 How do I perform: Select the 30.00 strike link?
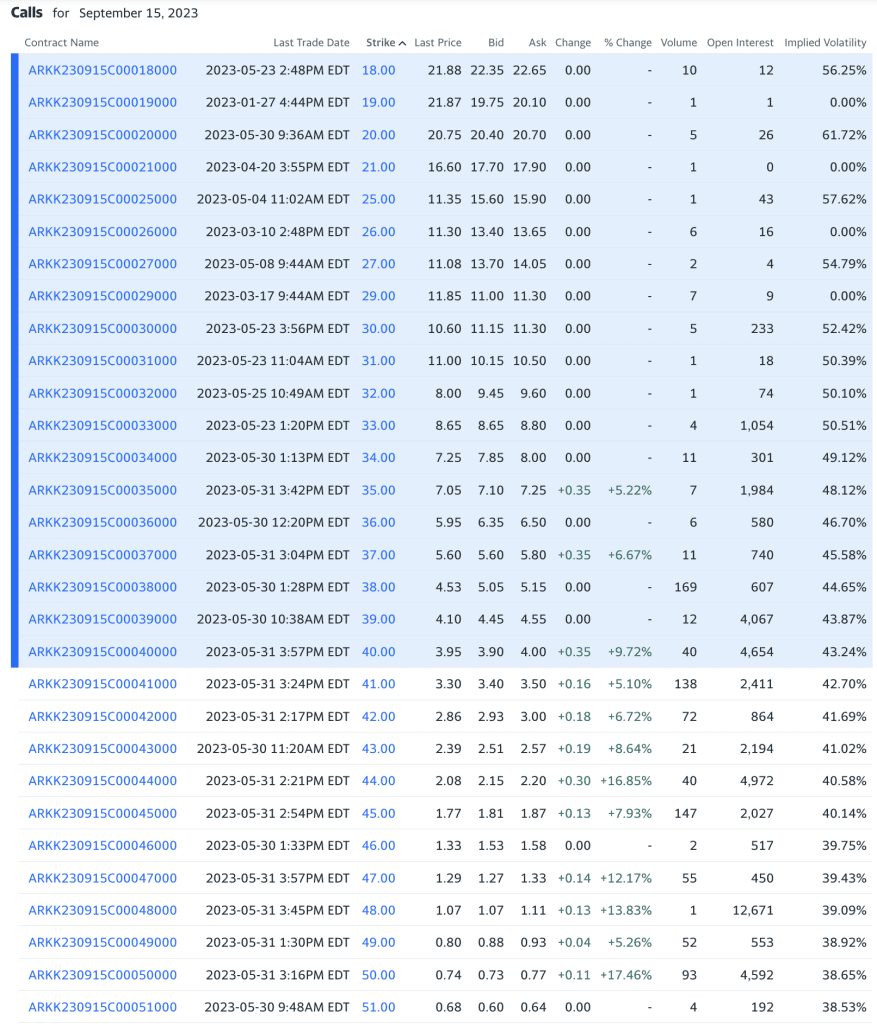tap(379, 328)
